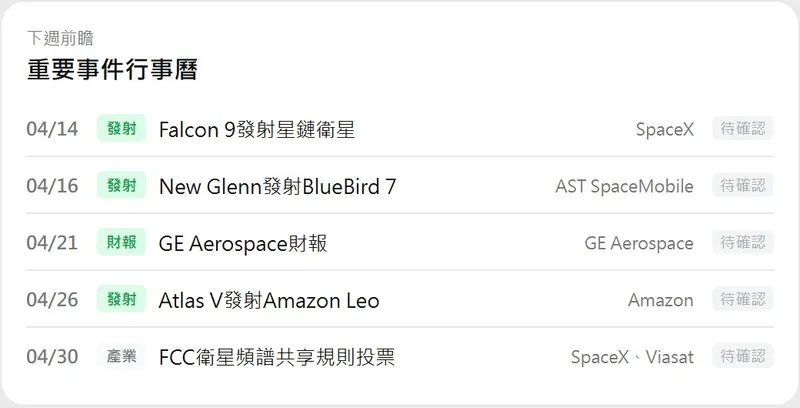Click the 發射 tag on the 04/16 row
Viewport: 800px width, 408px height.
click(122, 186)
